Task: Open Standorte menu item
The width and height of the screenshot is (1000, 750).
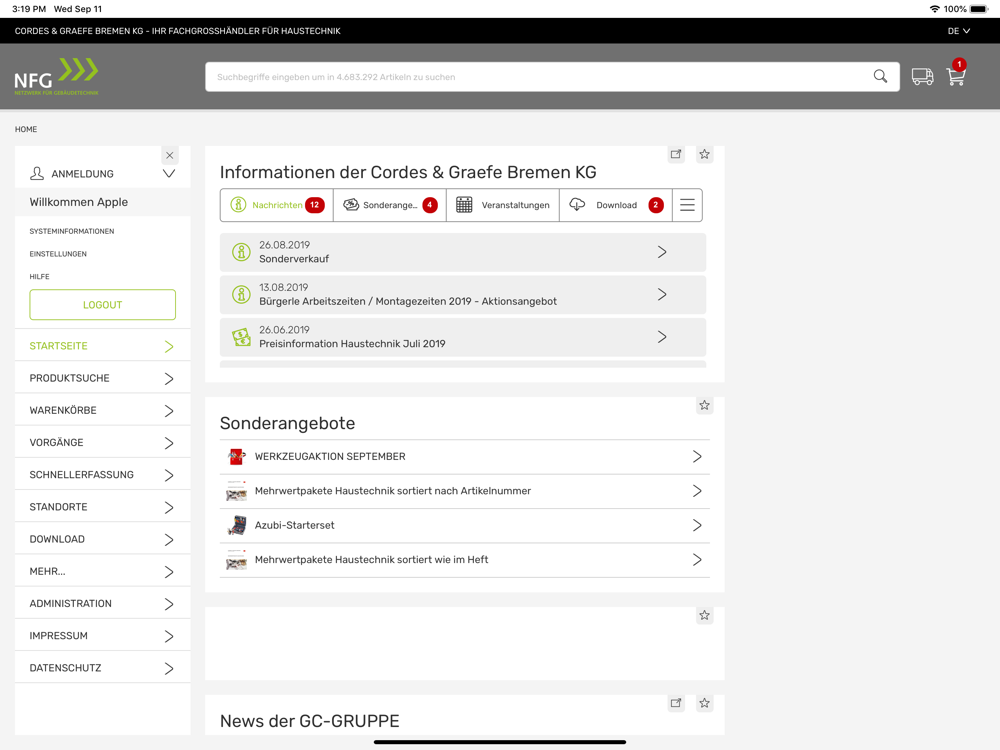Action: (102, 507)
